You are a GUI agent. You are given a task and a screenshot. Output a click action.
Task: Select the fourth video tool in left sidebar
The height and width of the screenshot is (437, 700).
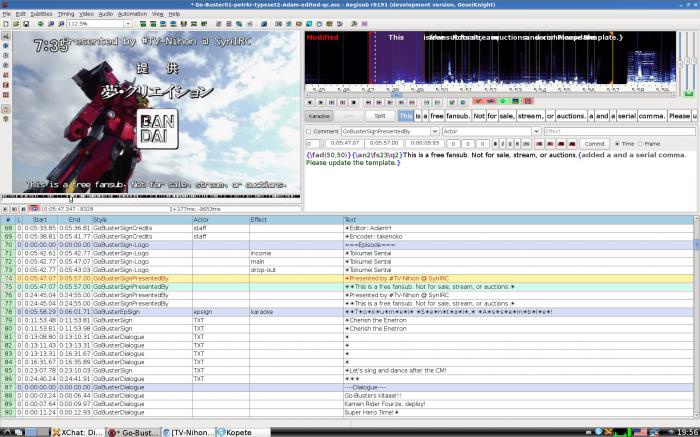click(6, 65)
